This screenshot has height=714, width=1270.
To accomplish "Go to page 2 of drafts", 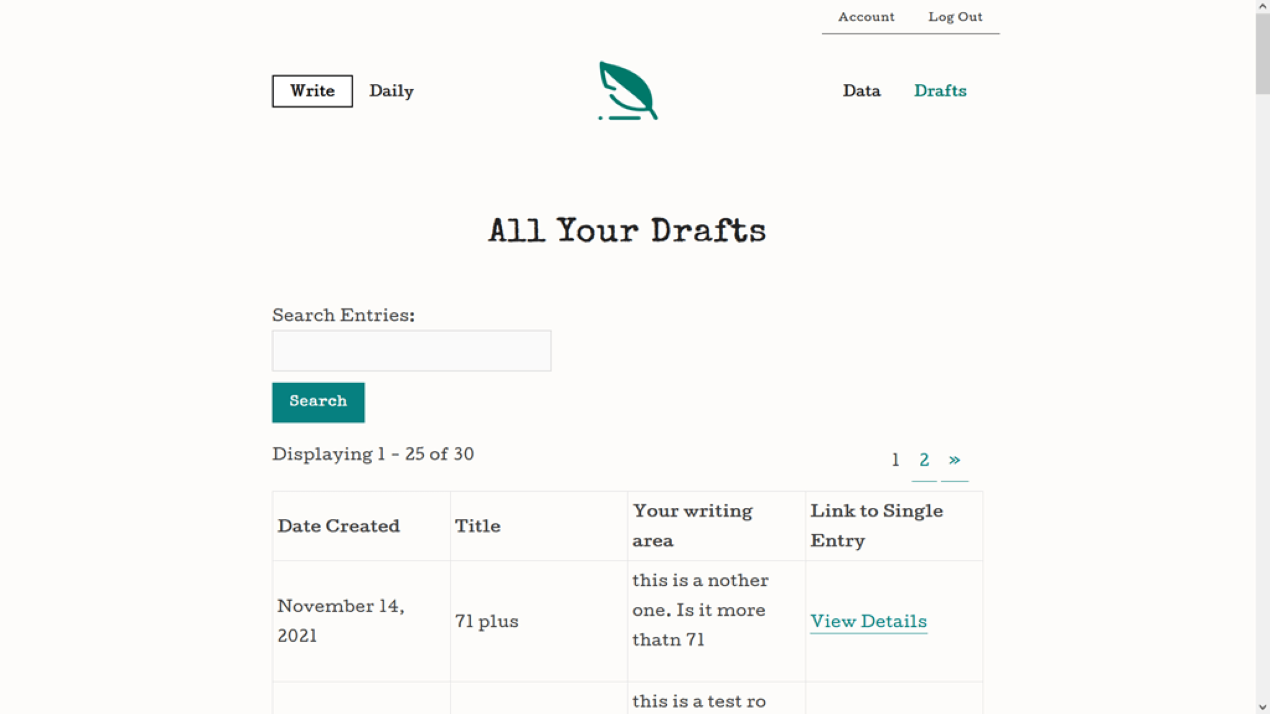I will pyautogui.click(x=924, y=460).
